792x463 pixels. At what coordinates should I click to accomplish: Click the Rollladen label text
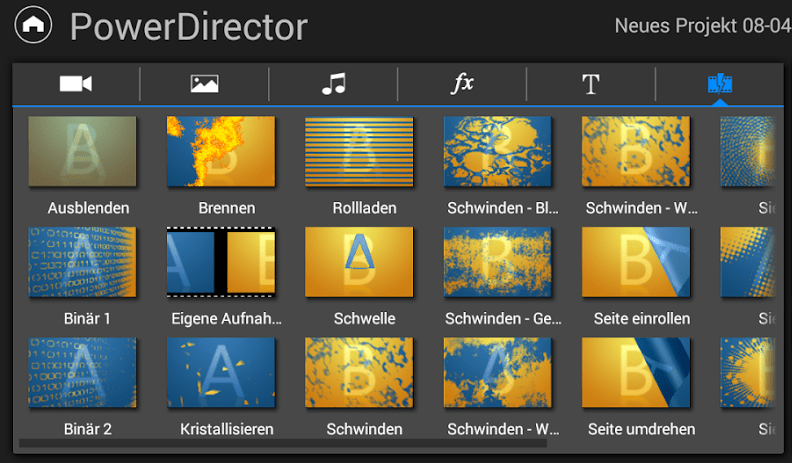(x=365, y=208)
